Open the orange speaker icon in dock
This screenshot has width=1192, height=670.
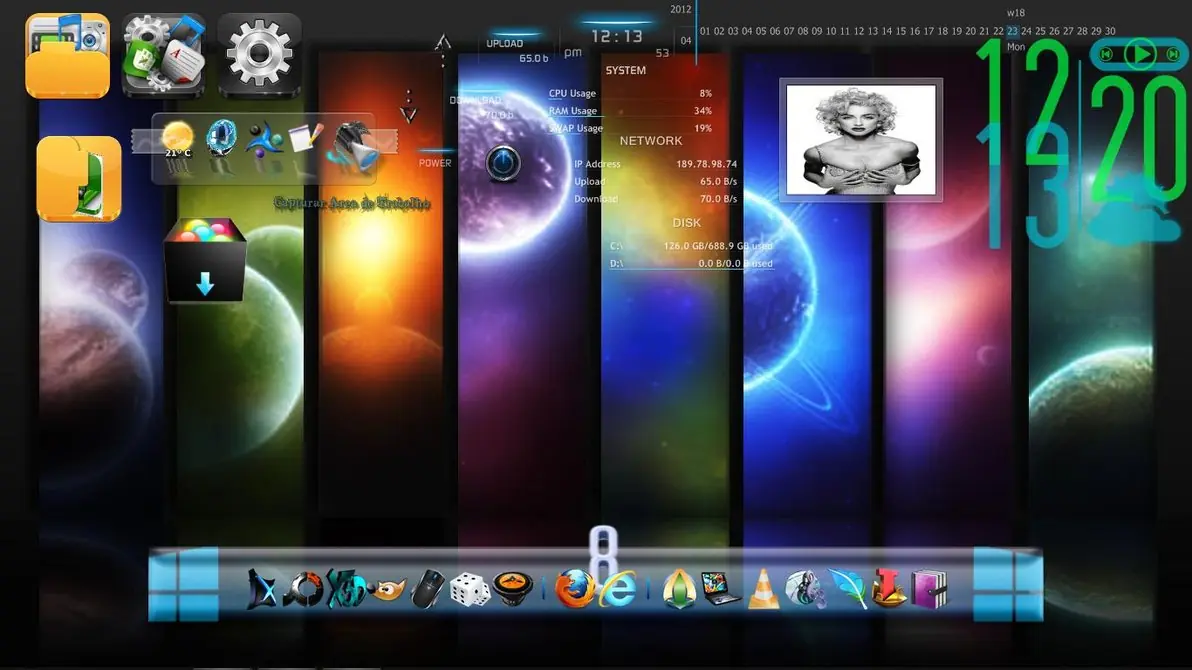[512, 589]
